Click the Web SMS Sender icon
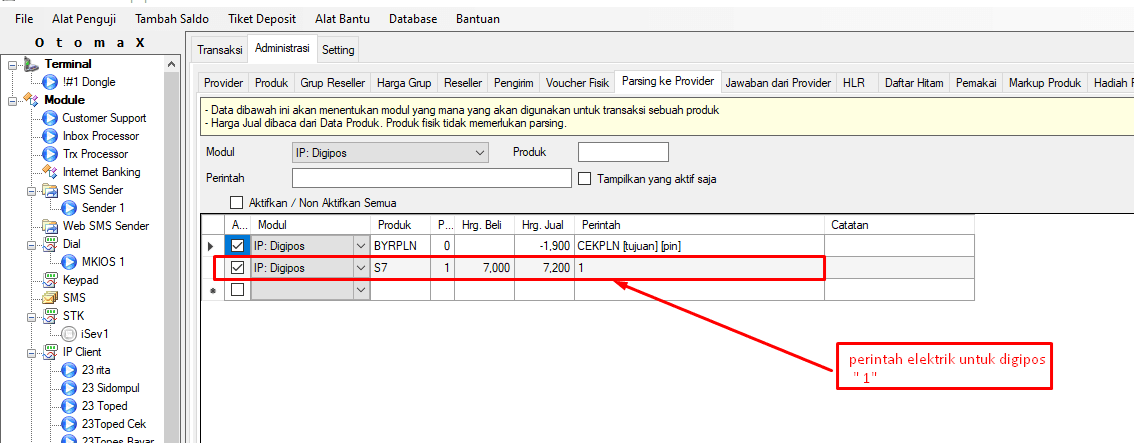This screenshot has width=1134, height=443. (x=50, y=226)
